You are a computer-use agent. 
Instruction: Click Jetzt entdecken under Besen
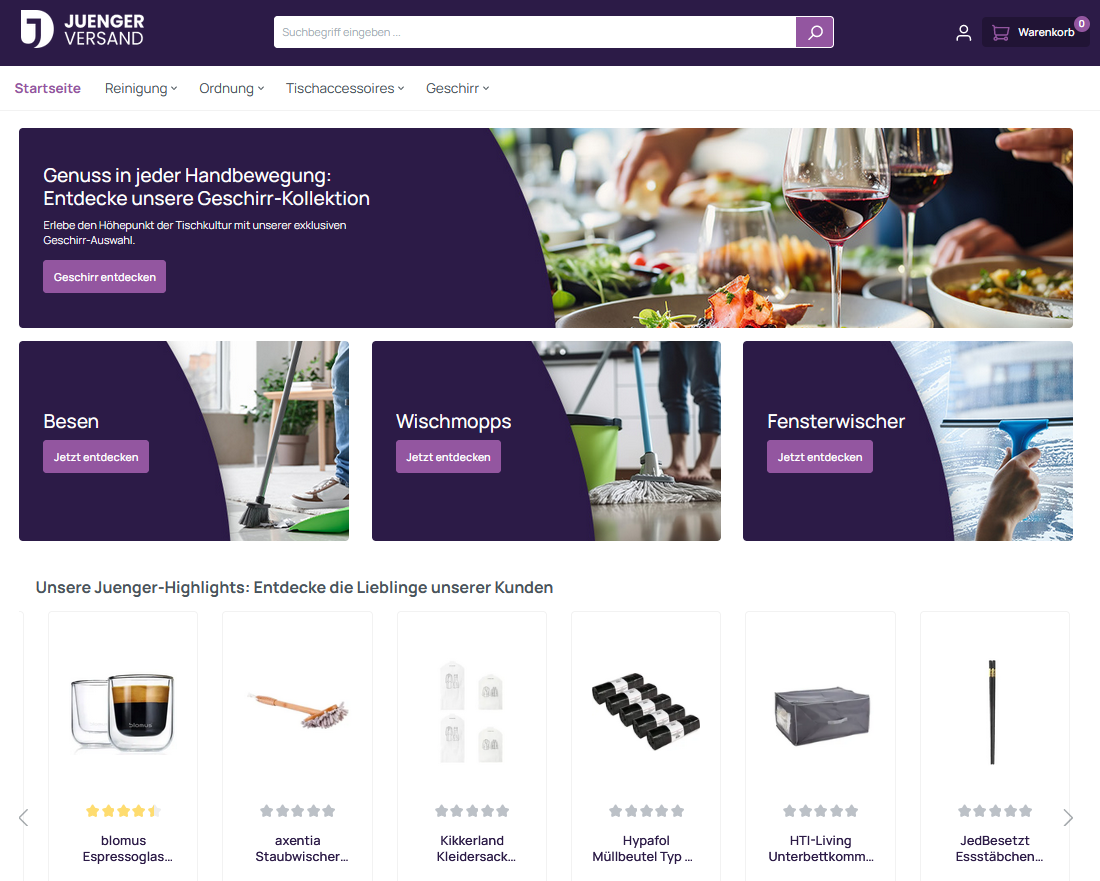click(x=96, y=457)
